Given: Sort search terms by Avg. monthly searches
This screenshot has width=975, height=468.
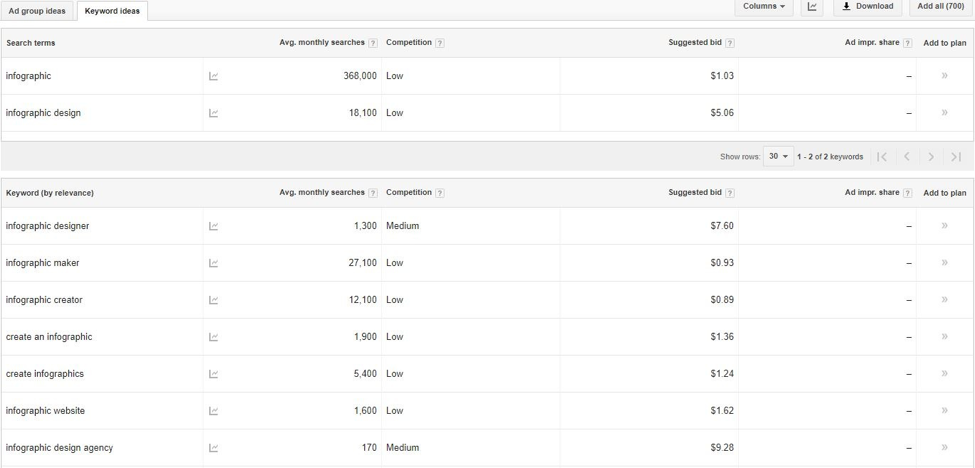Looking at the screenshot, I should (x=321, y=43).
